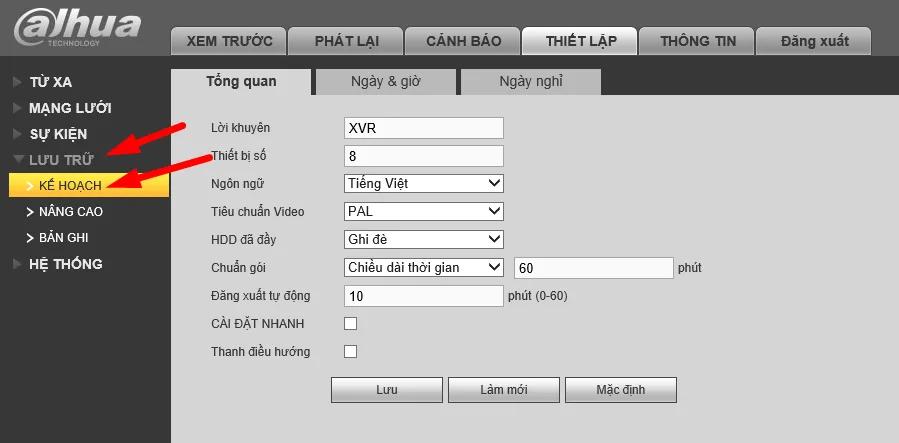Enable the CÀI ĐẶT NHANH checkbox

pyautogui.click(x=350, y=324)
